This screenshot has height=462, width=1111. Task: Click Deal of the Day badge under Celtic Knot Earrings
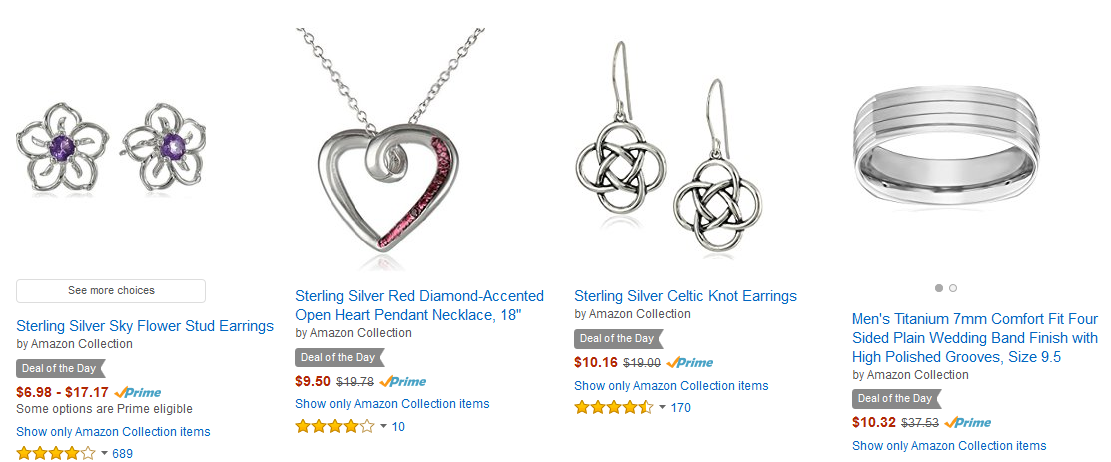coord(619,339)
